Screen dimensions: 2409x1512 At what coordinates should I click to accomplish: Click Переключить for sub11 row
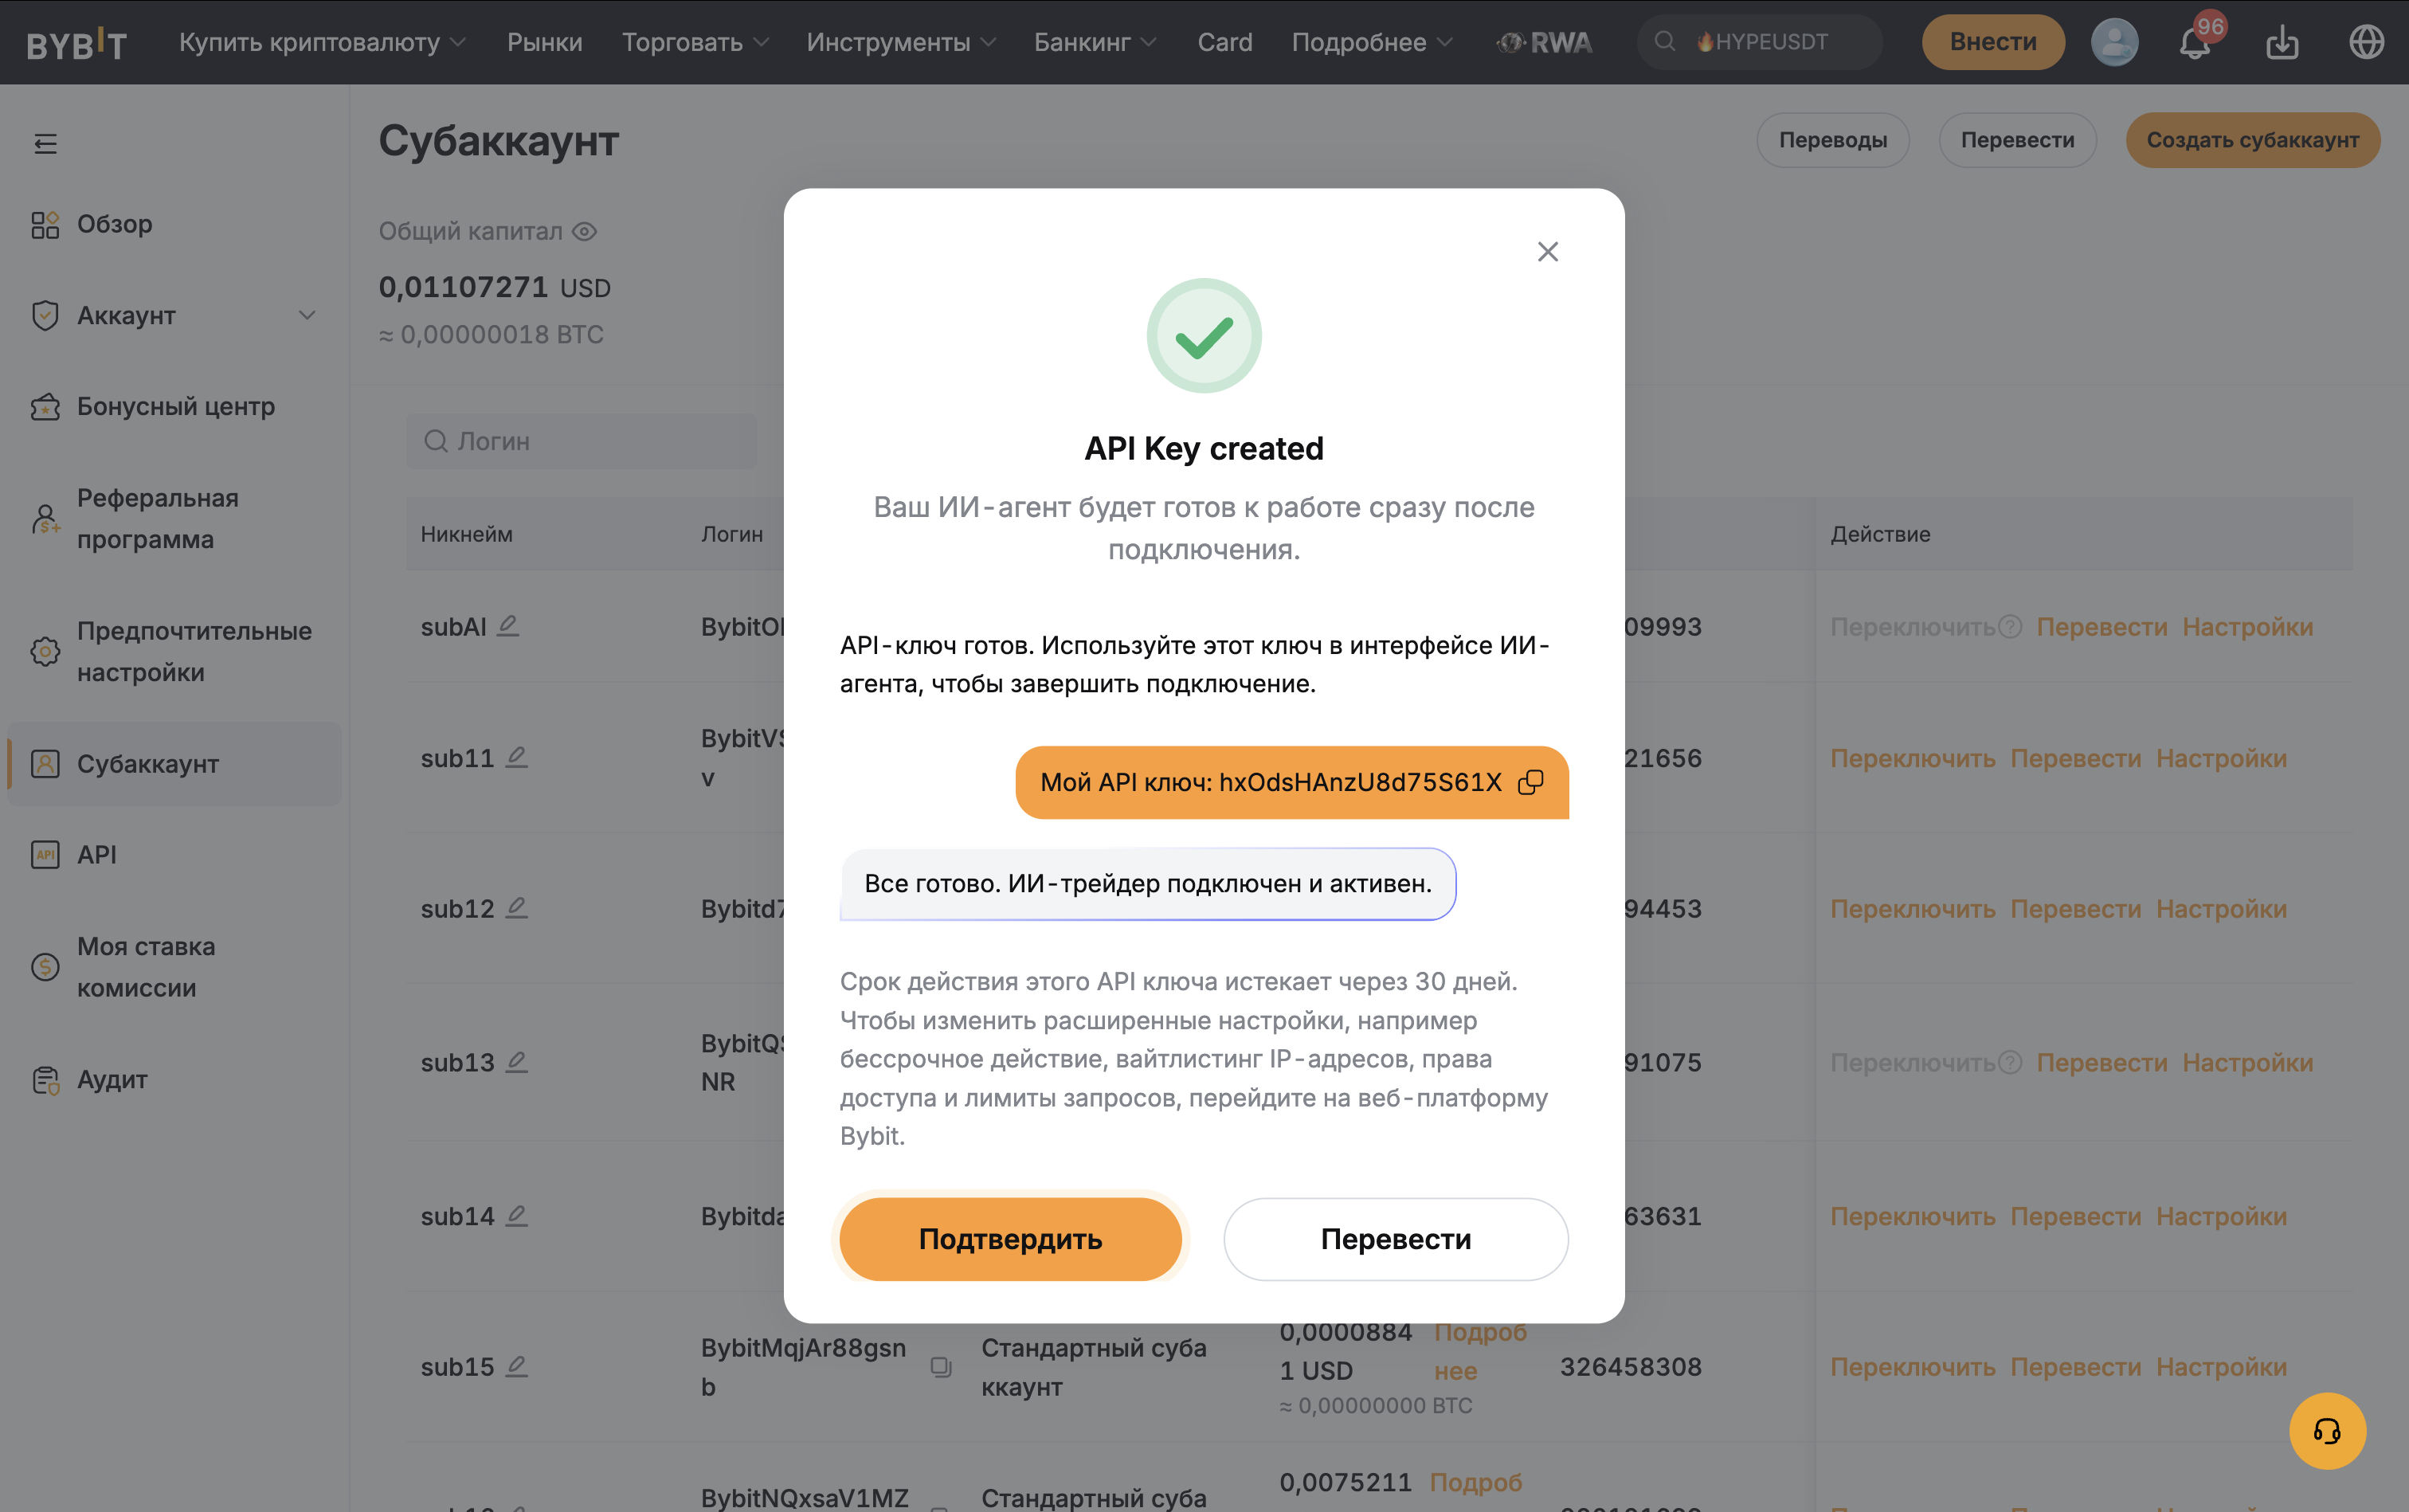1912,758
